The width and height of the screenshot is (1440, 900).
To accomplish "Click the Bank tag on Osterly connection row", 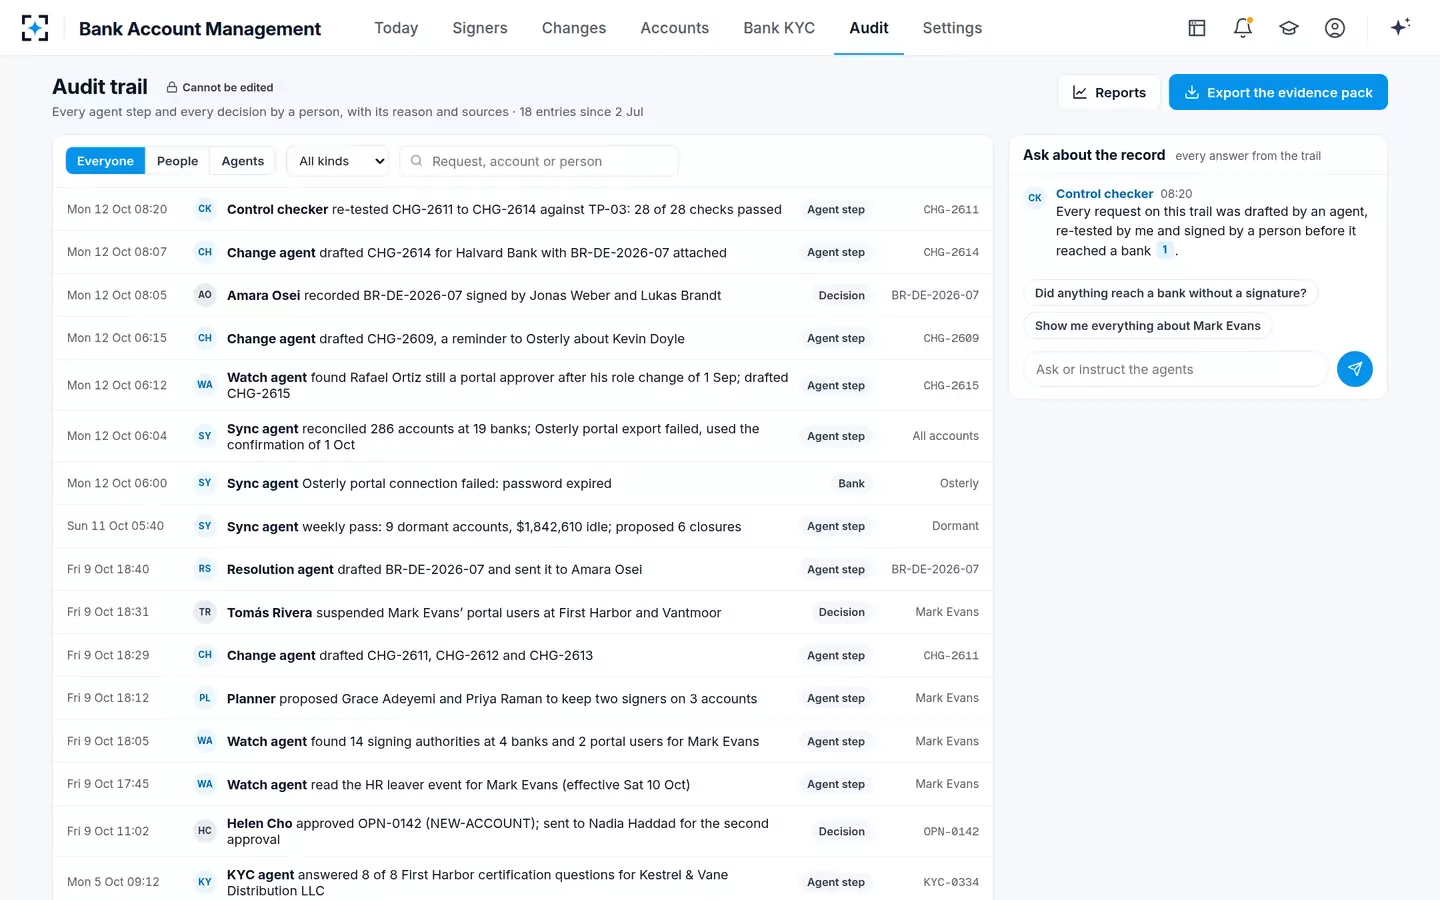I will click(x=851, y=483).
